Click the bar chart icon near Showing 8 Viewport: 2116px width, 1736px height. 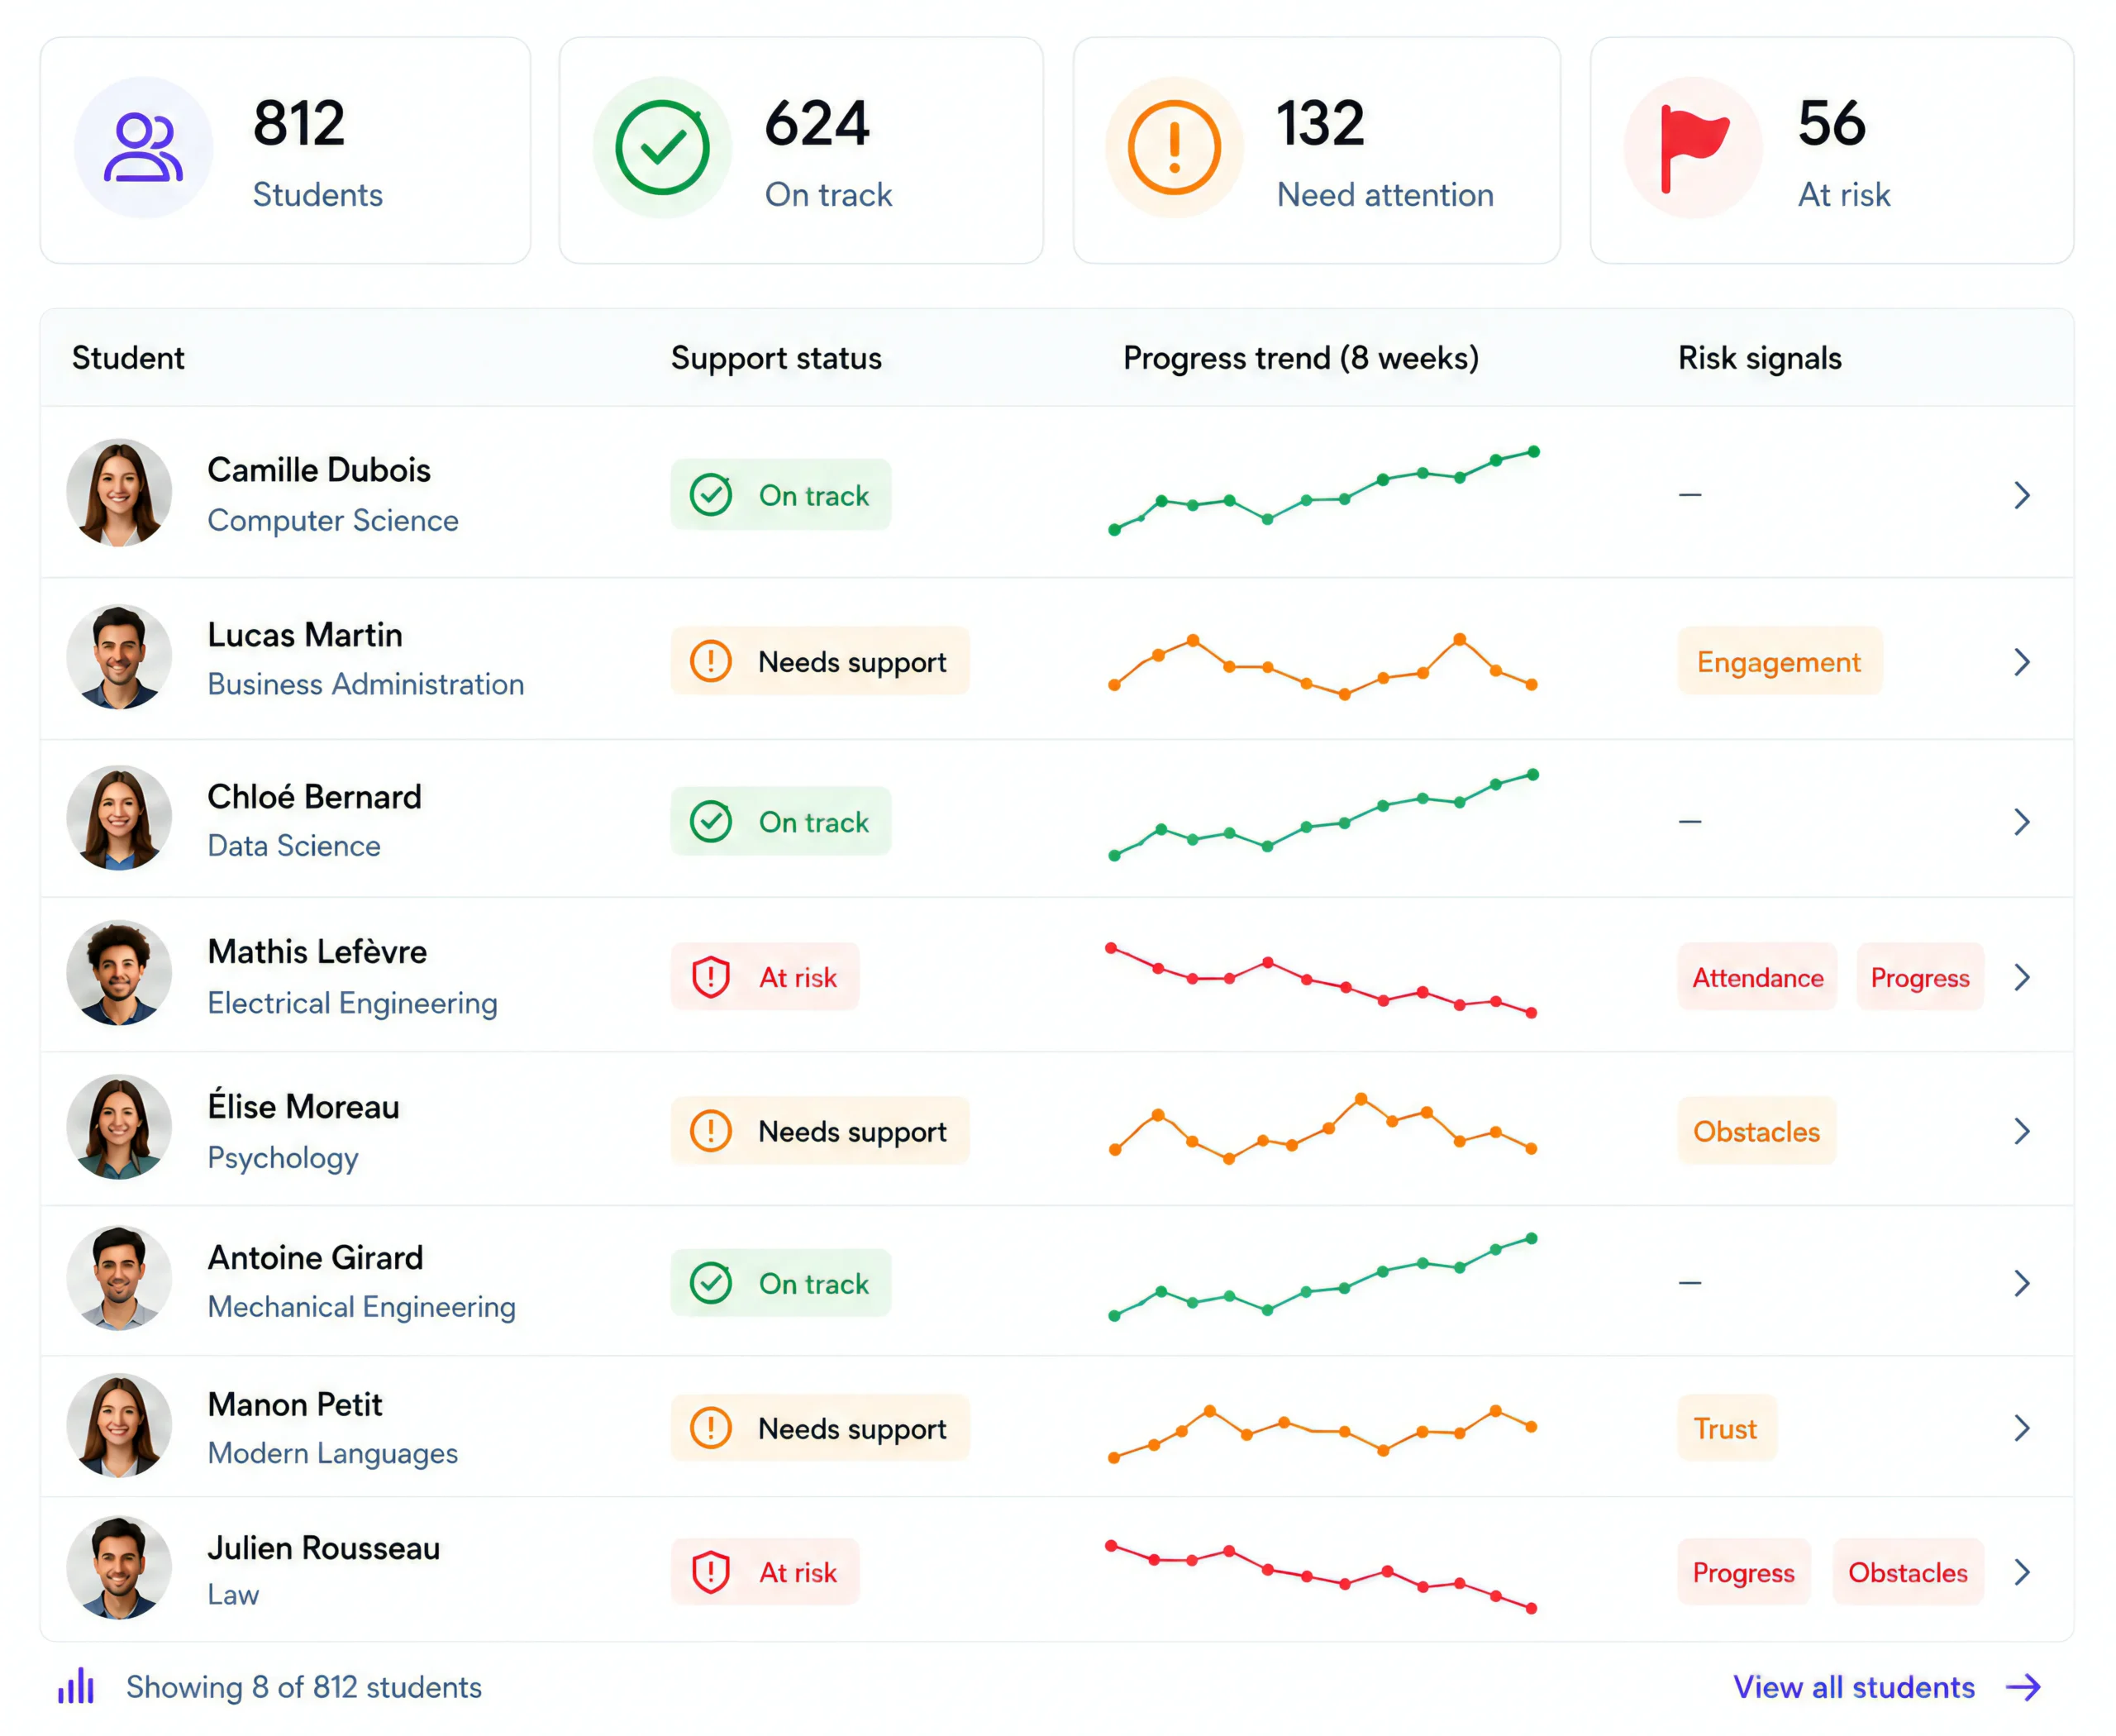coord(76,1686)
